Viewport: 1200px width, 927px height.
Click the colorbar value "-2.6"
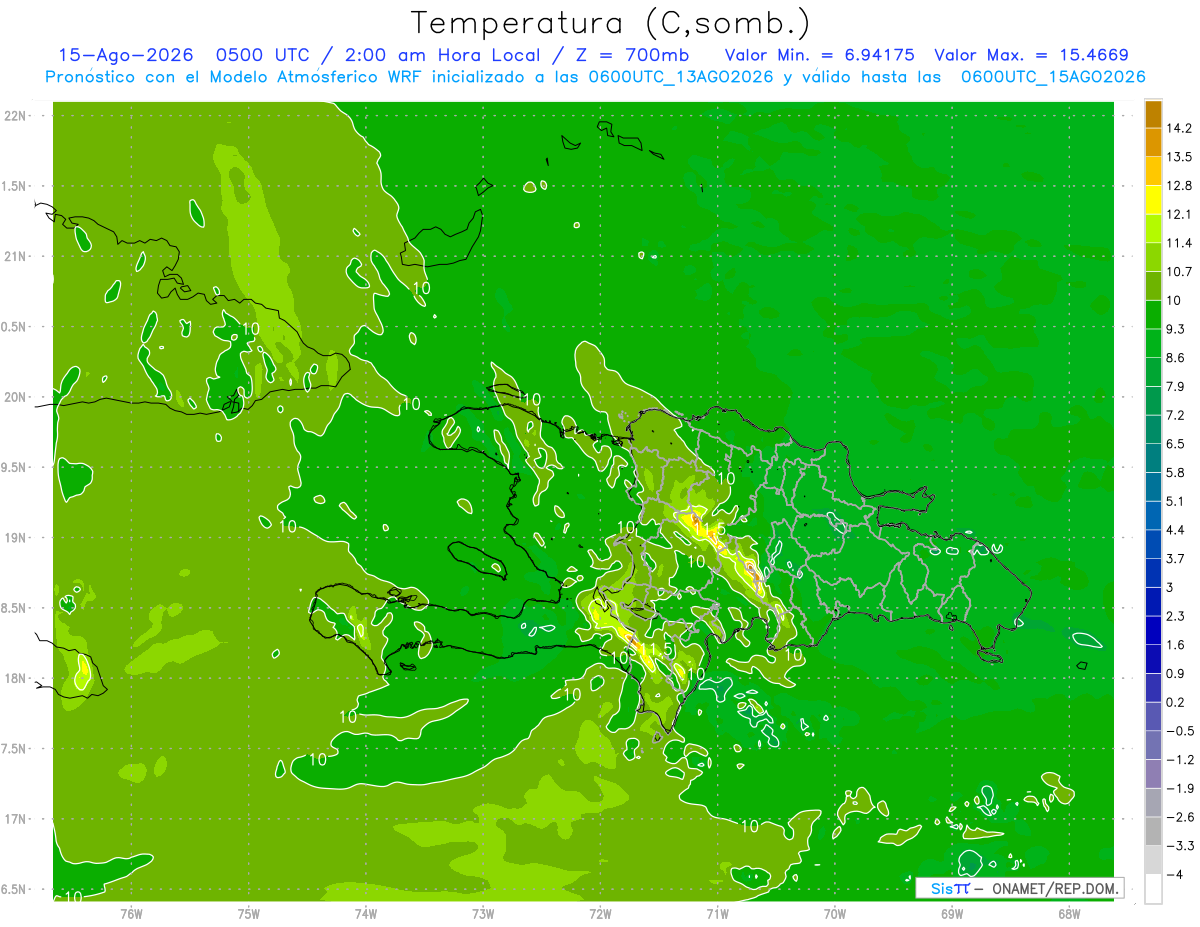1179,816
